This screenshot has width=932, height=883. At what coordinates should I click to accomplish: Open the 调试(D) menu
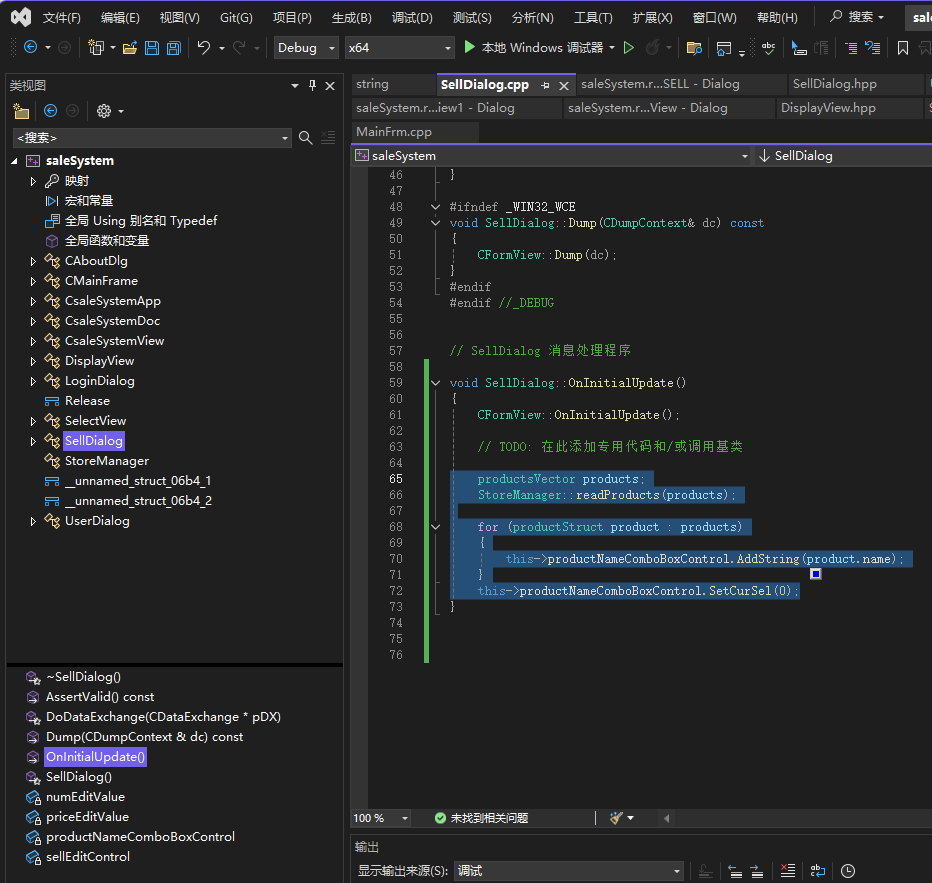pyautogui.click(x=412, y=18)
